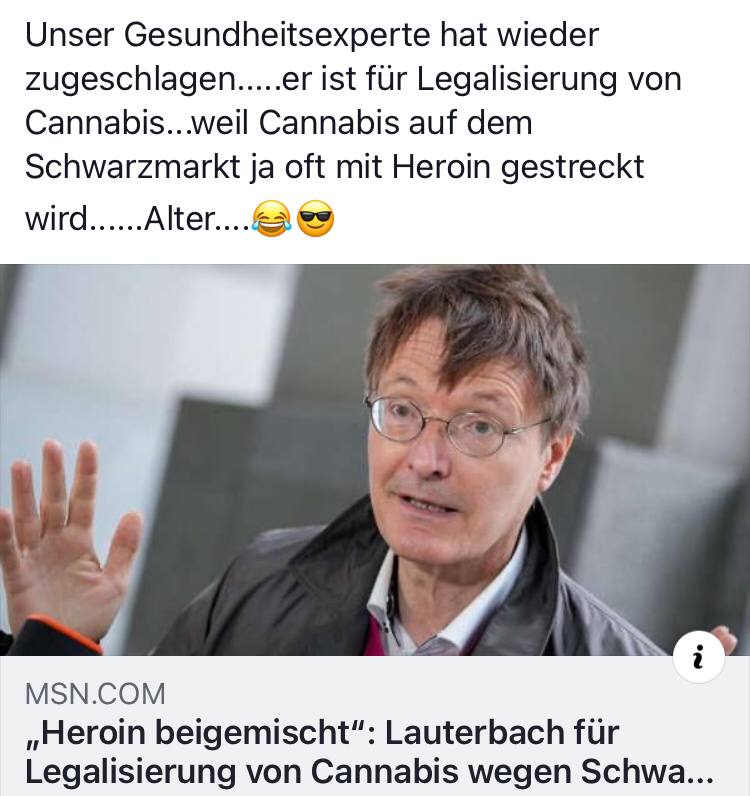Image resolution: width=750 pixels, height=796 pixels.
Task: Click "Heroin gestreckt" in the post text
Action: coord(518,168)
